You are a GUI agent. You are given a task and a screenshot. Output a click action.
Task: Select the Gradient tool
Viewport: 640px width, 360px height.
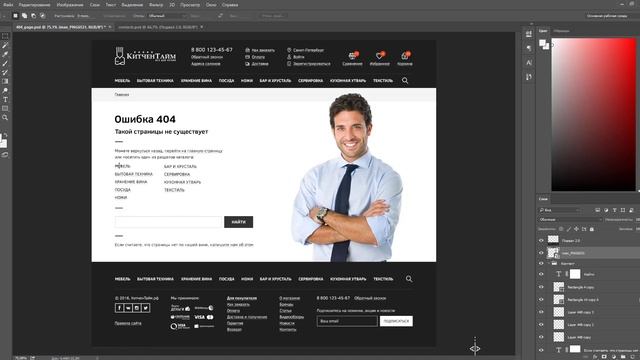[x=5, y=81]
